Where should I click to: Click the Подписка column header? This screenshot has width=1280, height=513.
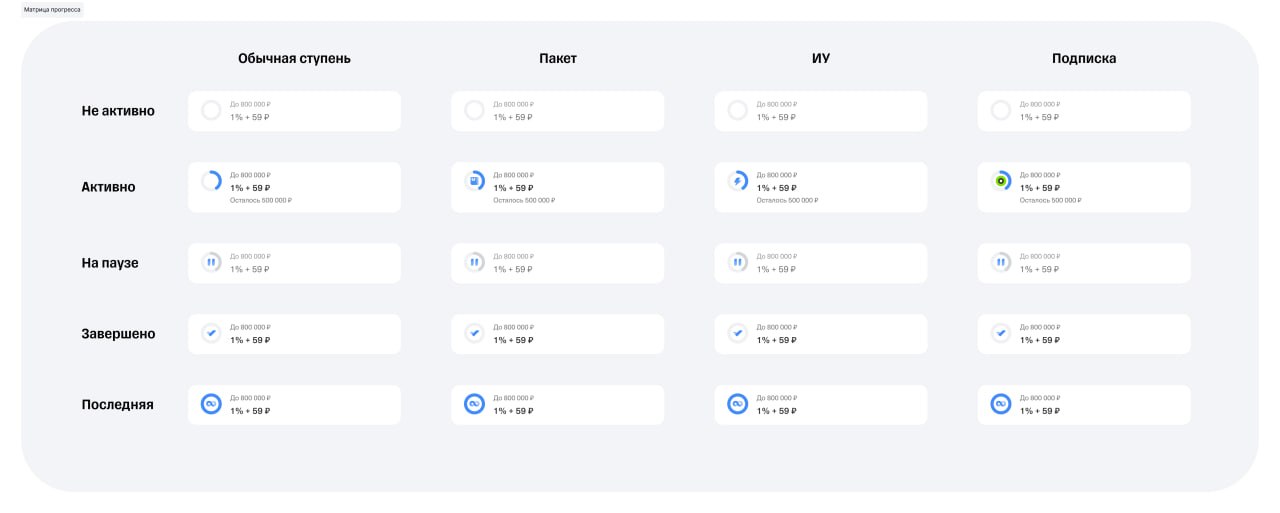[x=1084, y=58]
